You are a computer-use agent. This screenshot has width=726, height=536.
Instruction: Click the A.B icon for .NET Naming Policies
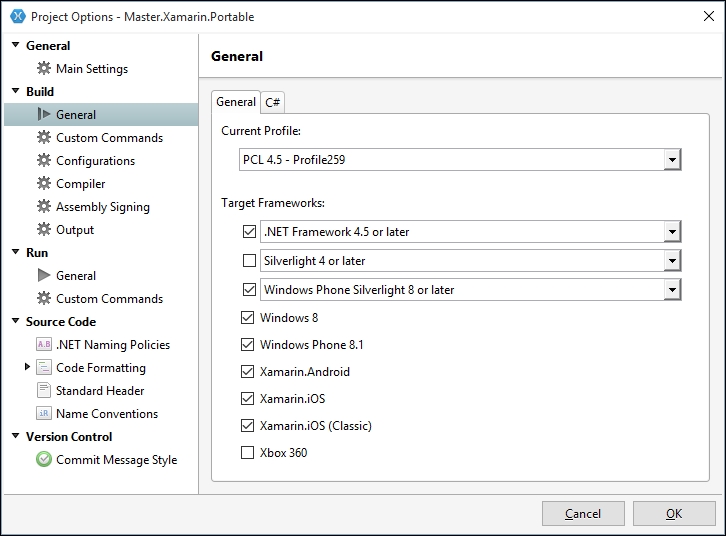44,344
